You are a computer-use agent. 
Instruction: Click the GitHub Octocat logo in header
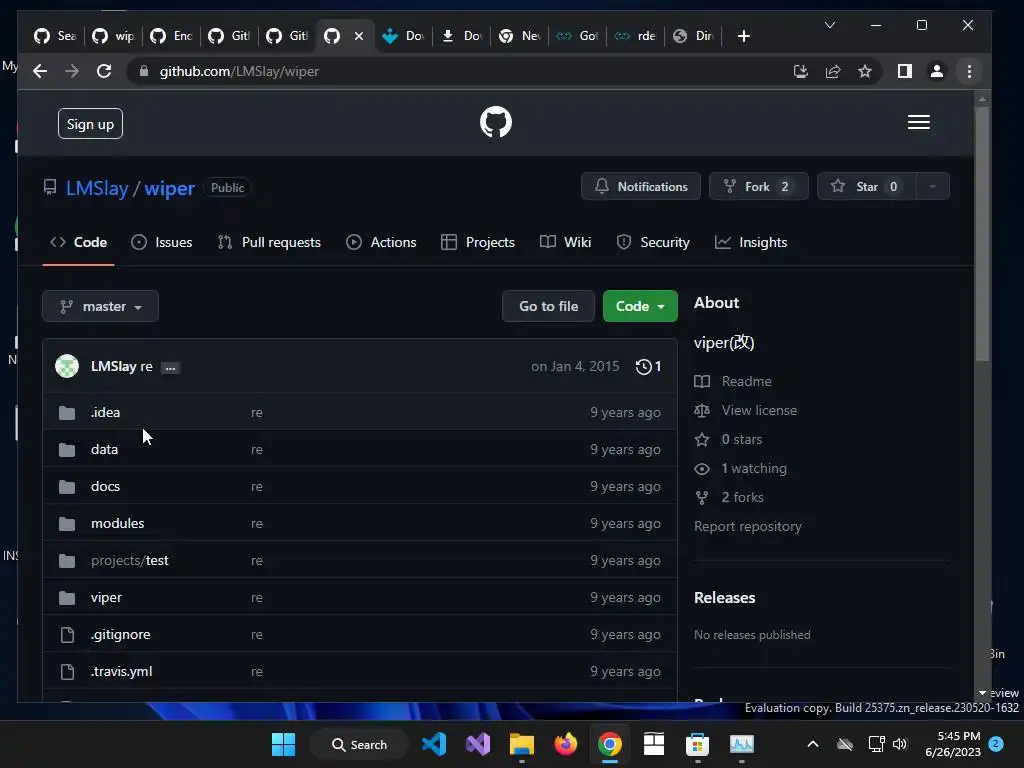pos(496,122)
